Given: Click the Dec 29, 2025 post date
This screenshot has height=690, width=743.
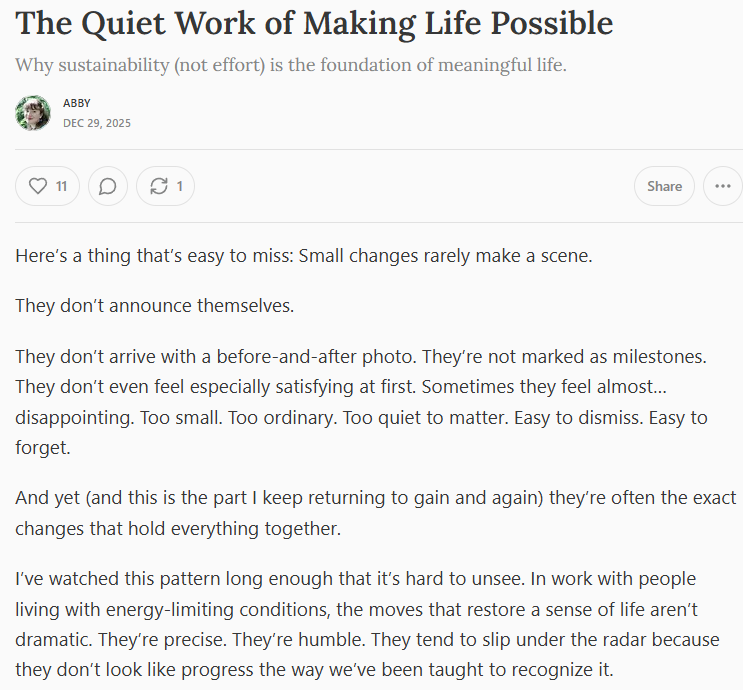Looking at the screenshot, I should click(97, 123).
